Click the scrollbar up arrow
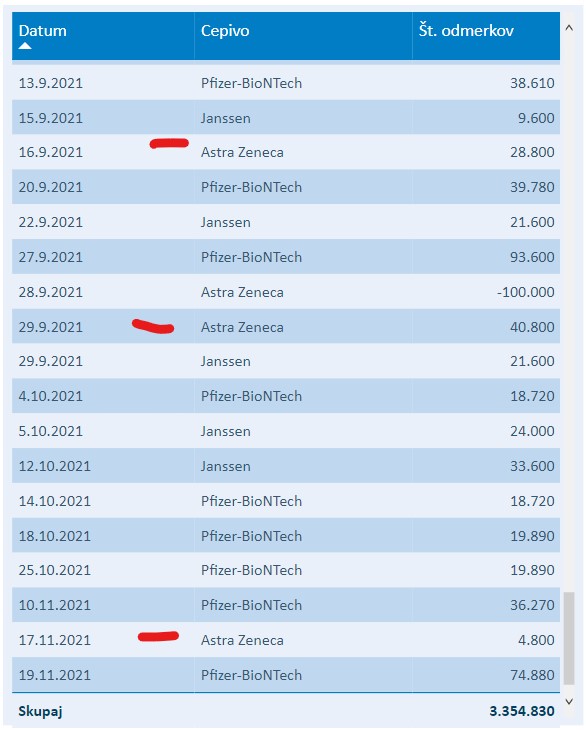 pos(569,28)
